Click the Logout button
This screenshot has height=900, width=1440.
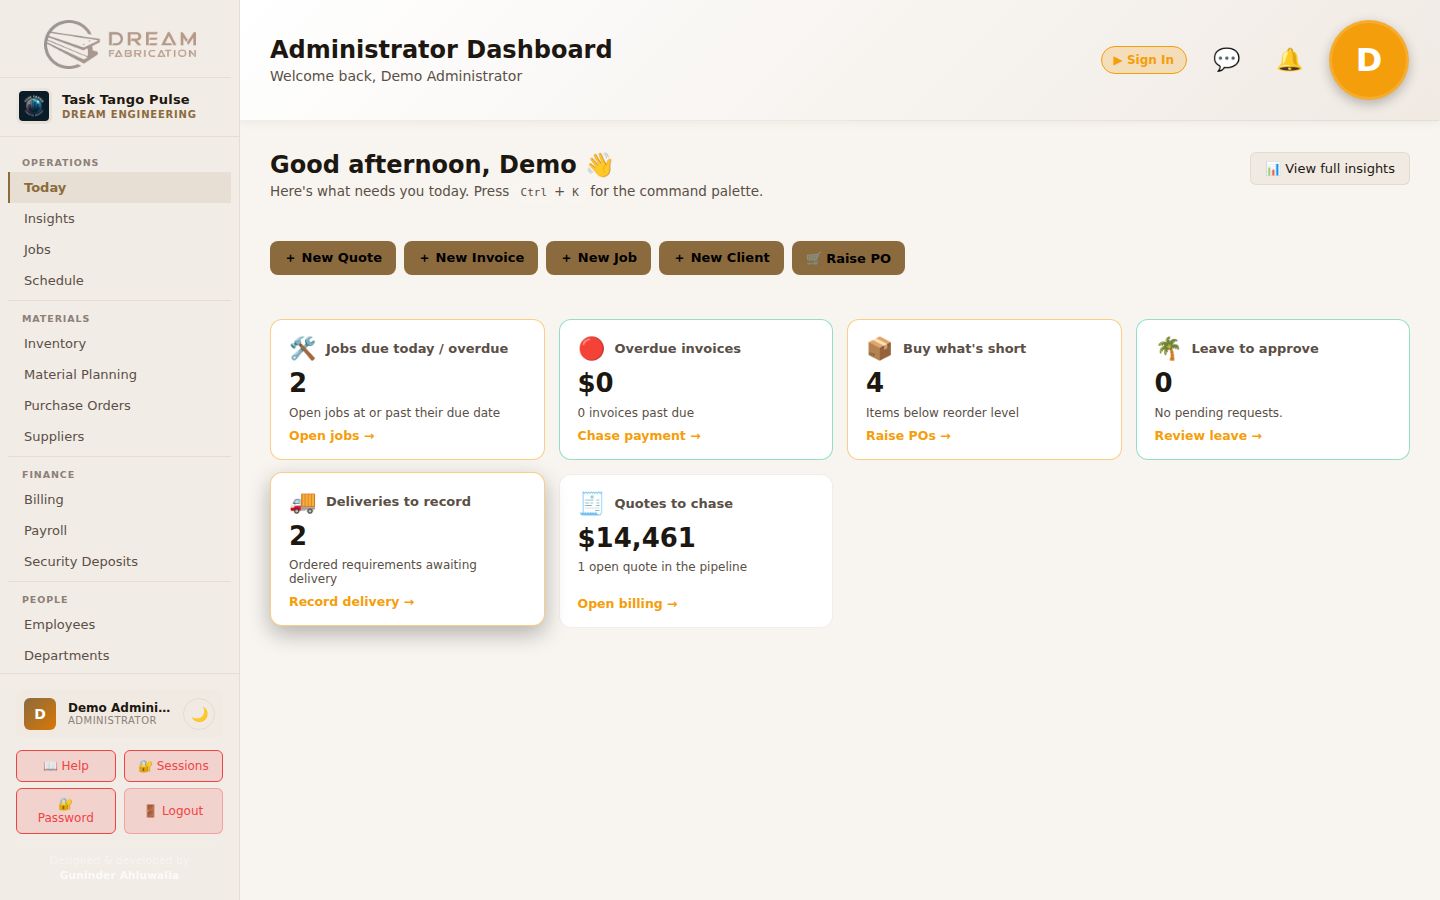point(174,811)
